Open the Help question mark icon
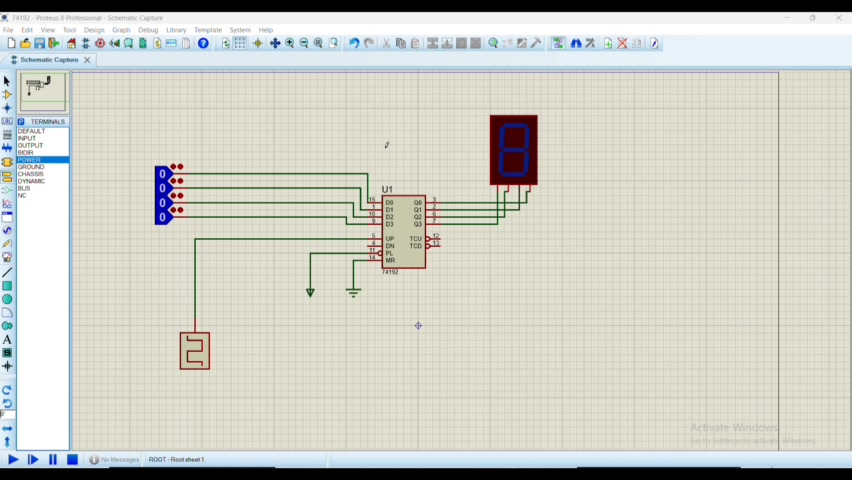This screenshot has height=480, width=852. 203,43
